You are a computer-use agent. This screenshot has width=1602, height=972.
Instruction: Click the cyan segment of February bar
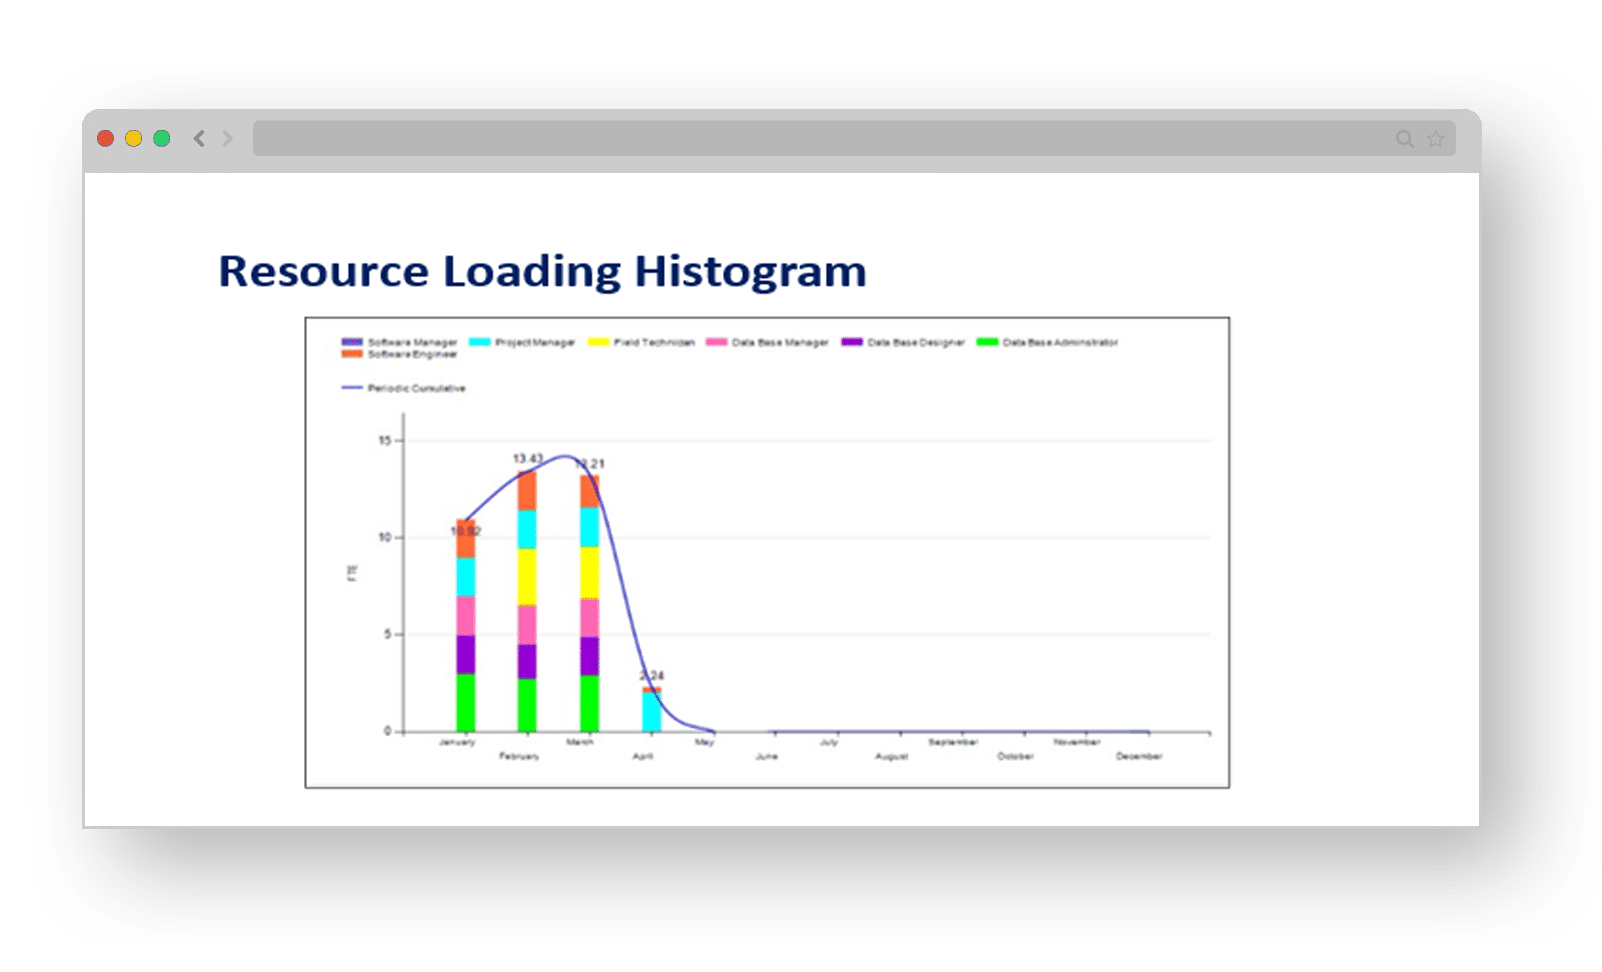pos(527,529)
